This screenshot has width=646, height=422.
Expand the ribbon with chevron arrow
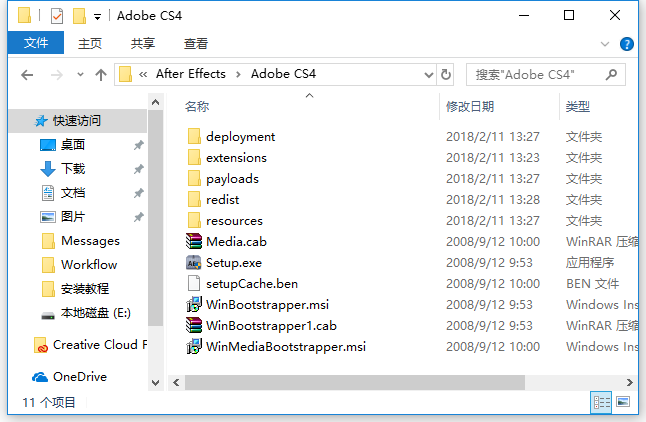pyautogui.click(x=605, y=44)
